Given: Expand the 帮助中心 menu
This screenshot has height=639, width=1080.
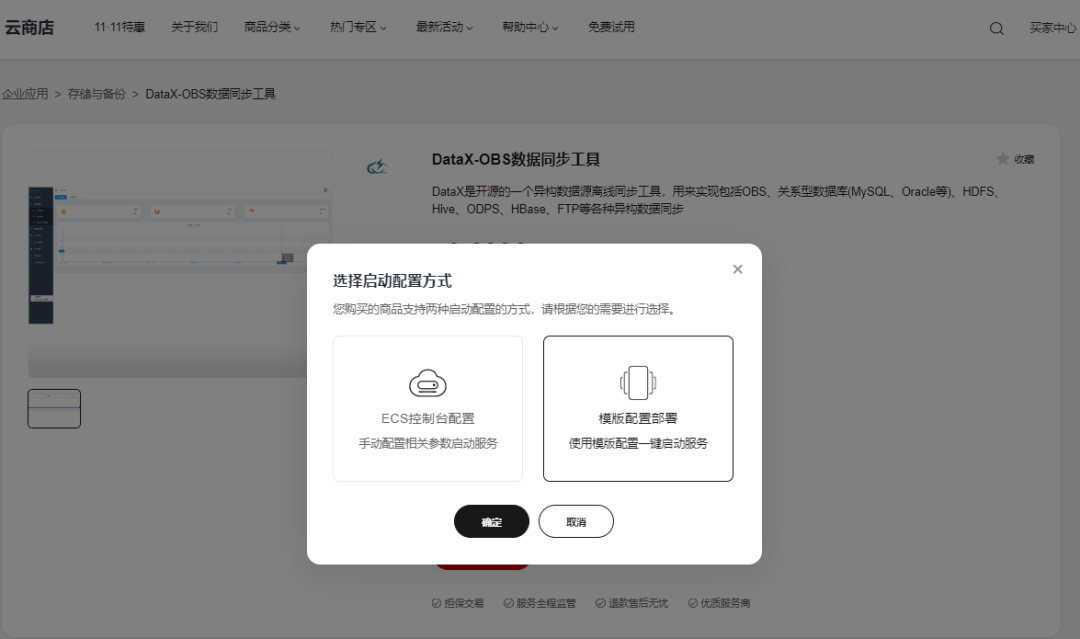Looking at the screenshot, I should (529, 27).
